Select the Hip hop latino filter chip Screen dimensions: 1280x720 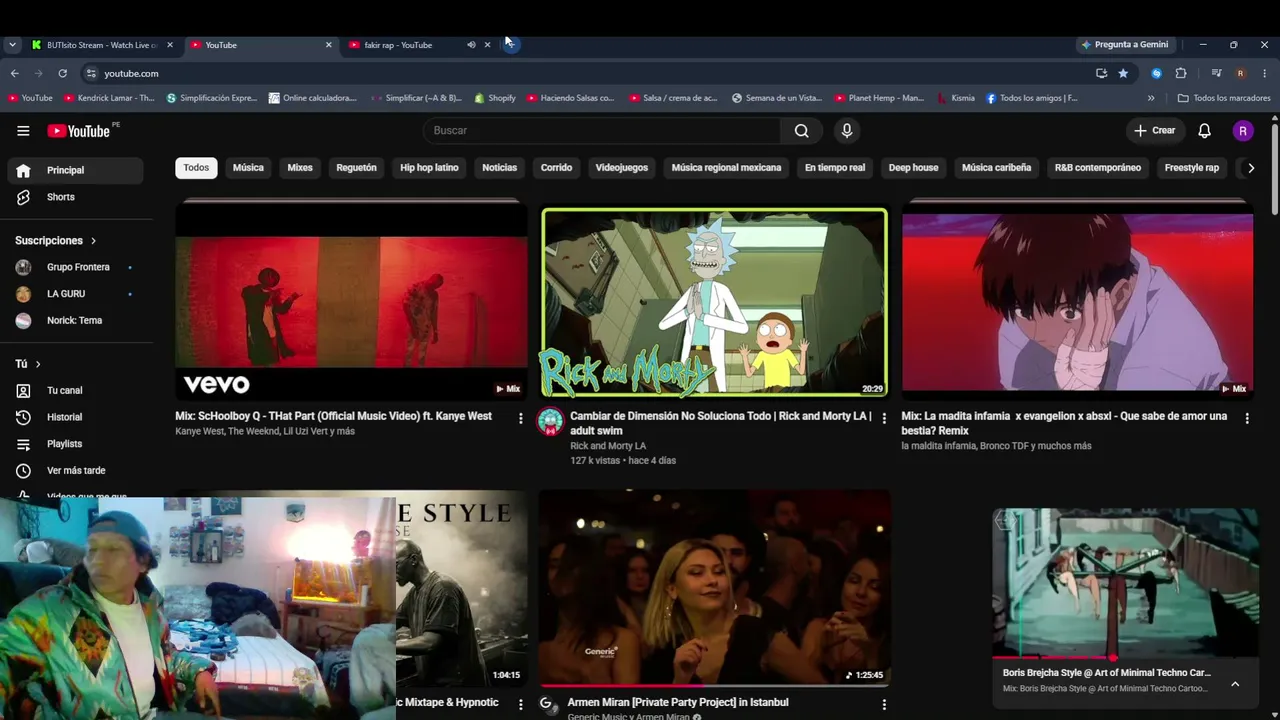[x=429, y=168]
